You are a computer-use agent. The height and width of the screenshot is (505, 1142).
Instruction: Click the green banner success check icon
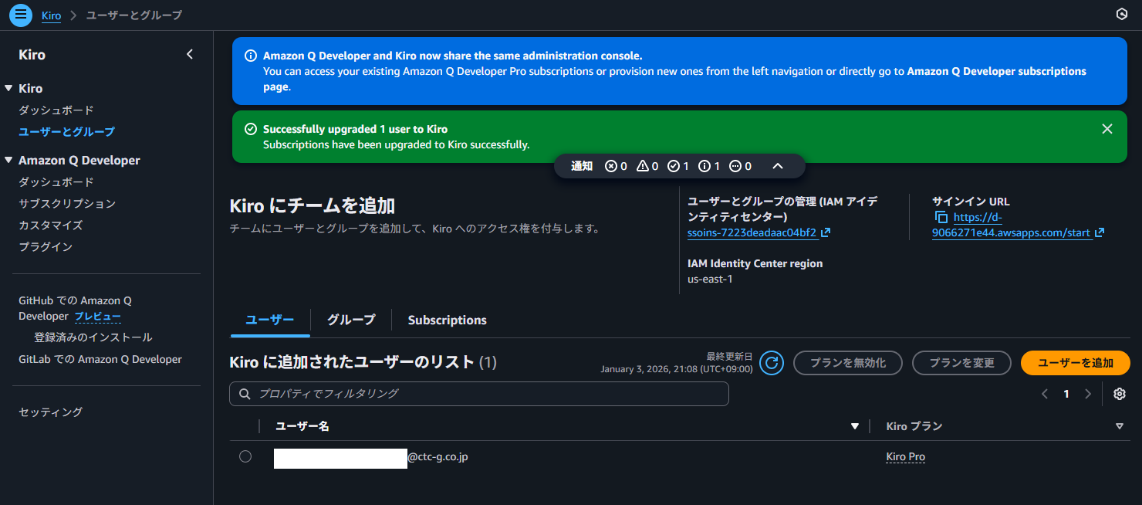point(251,129)
